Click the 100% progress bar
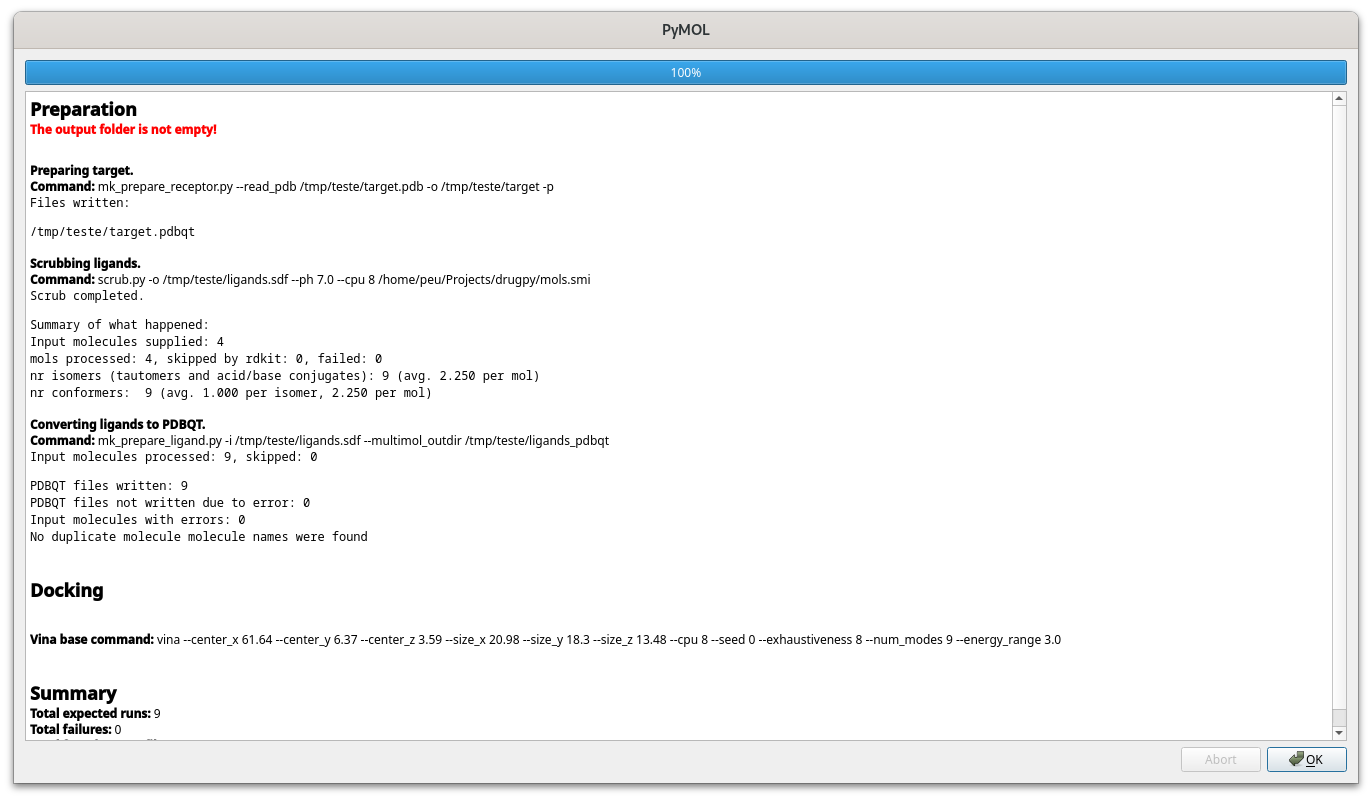The width and height of the screenshot is (1372, 800). coord(685,73)
